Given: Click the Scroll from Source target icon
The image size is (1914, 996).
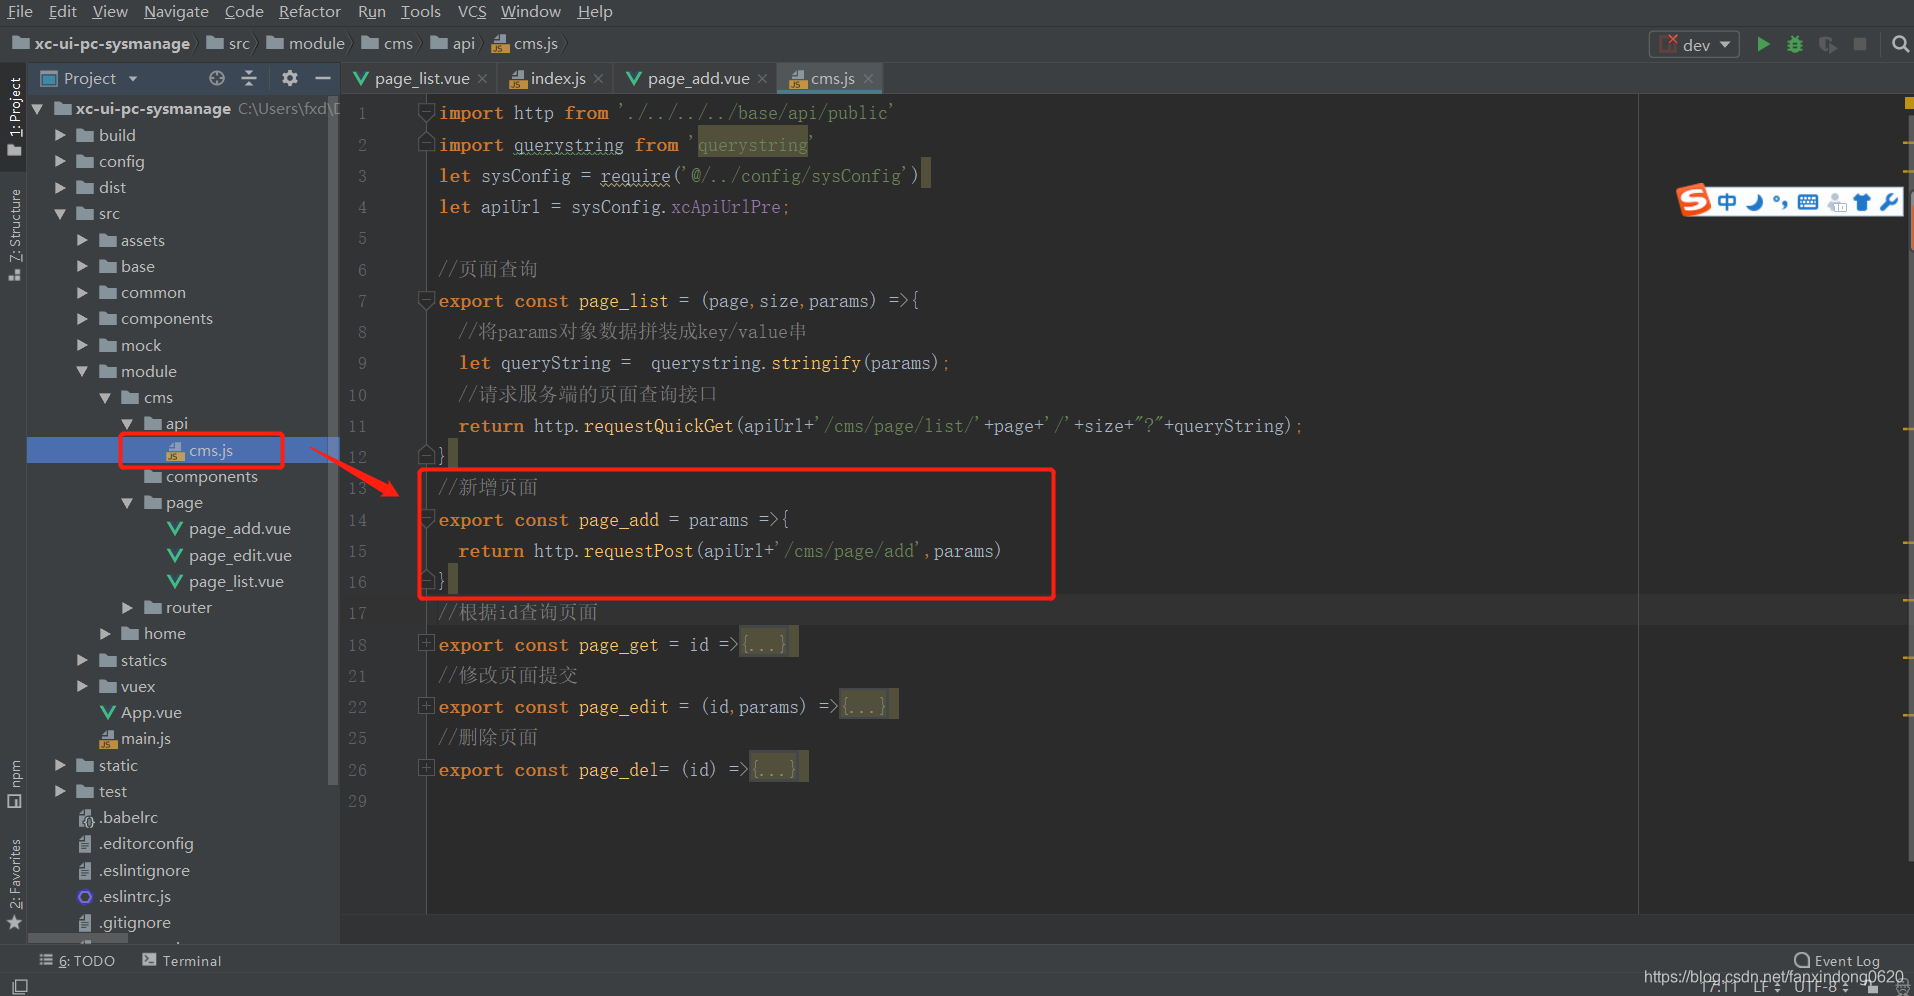Looking at the screenshot, I should [217, 78].
